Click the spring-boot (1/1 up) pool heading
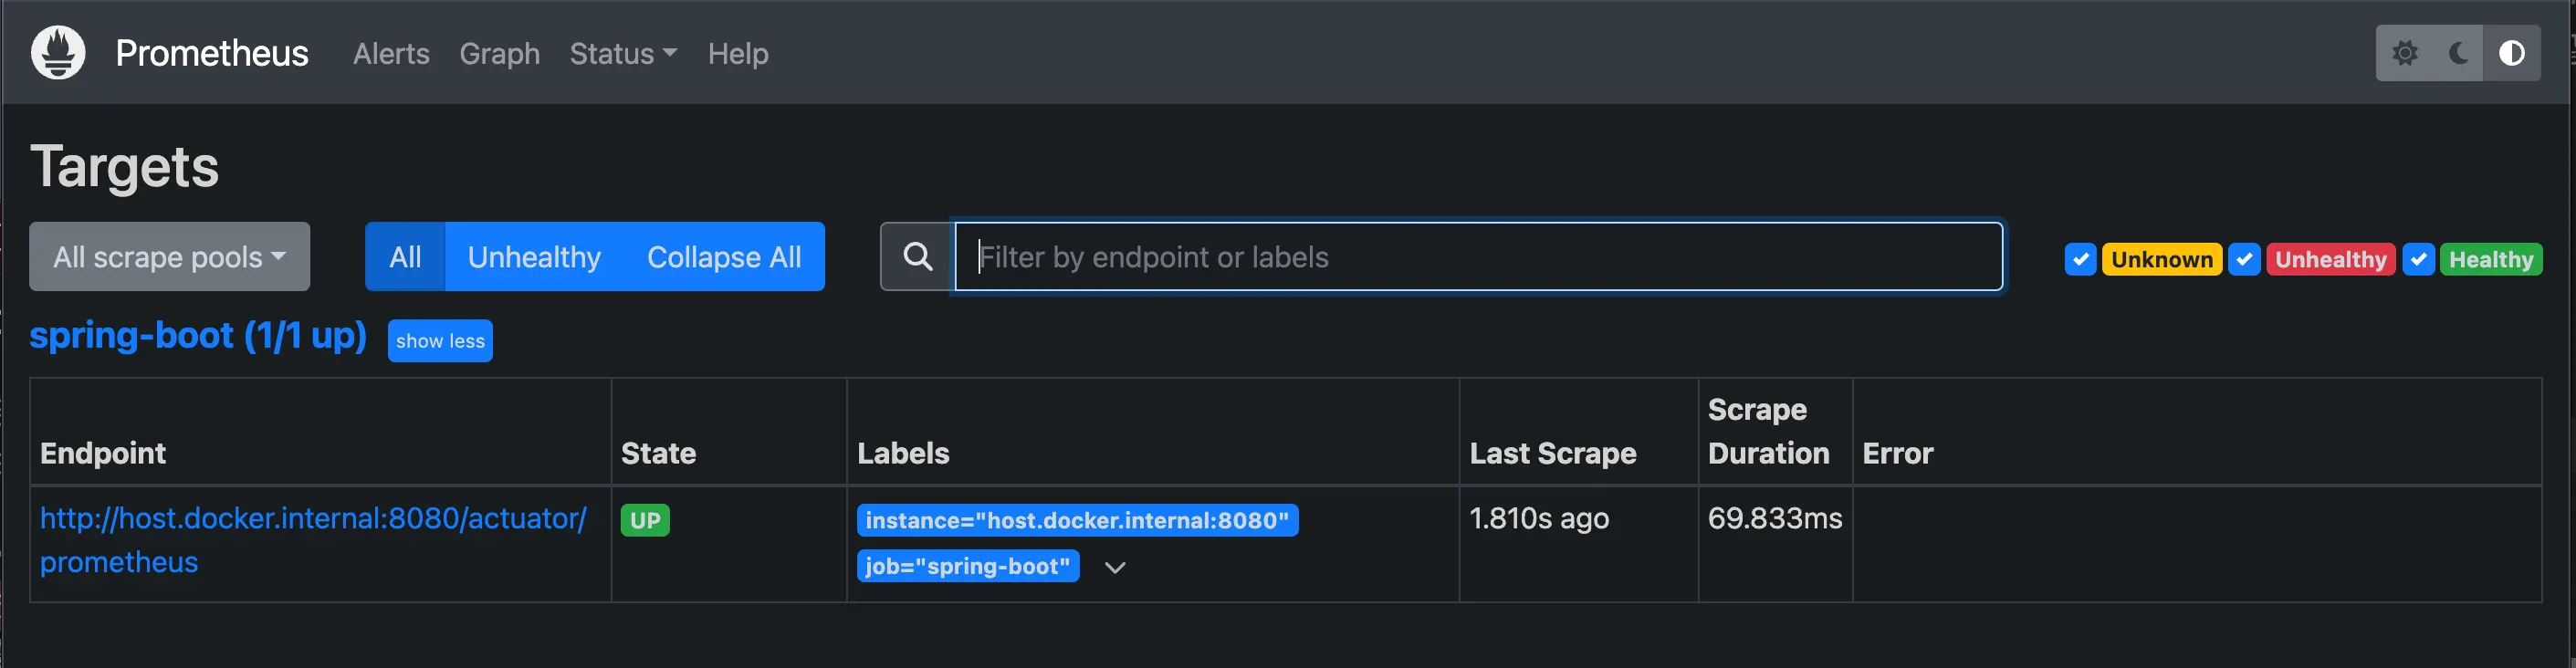 [x=198, y=336]
